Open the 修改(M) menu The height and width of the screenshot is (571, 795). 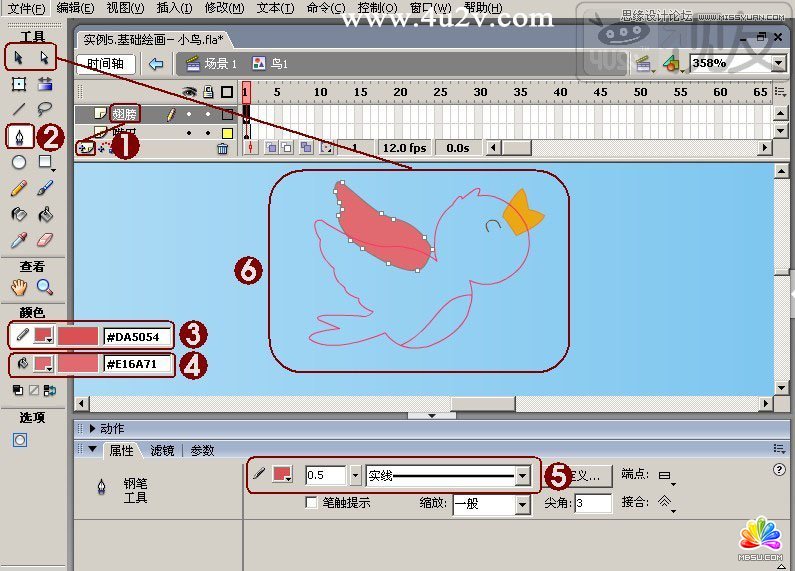(223, 8)
